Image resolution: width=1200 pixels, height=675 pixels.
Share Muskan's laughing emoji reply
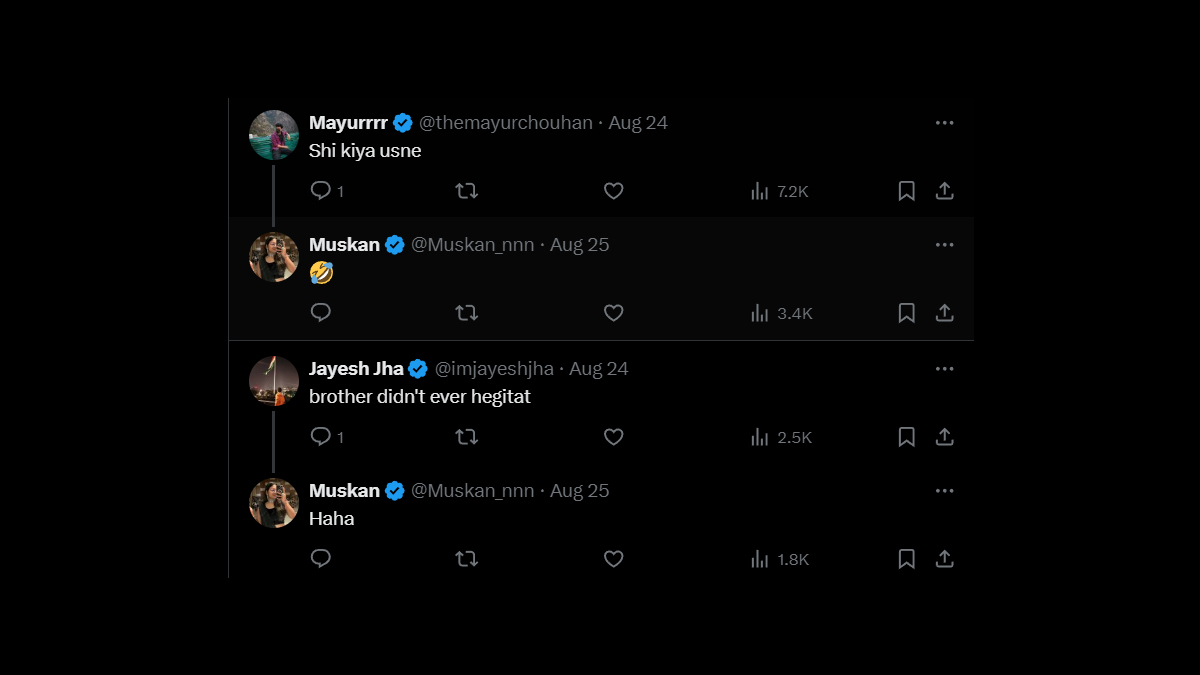pyautogui.click(x=944, y=313)
